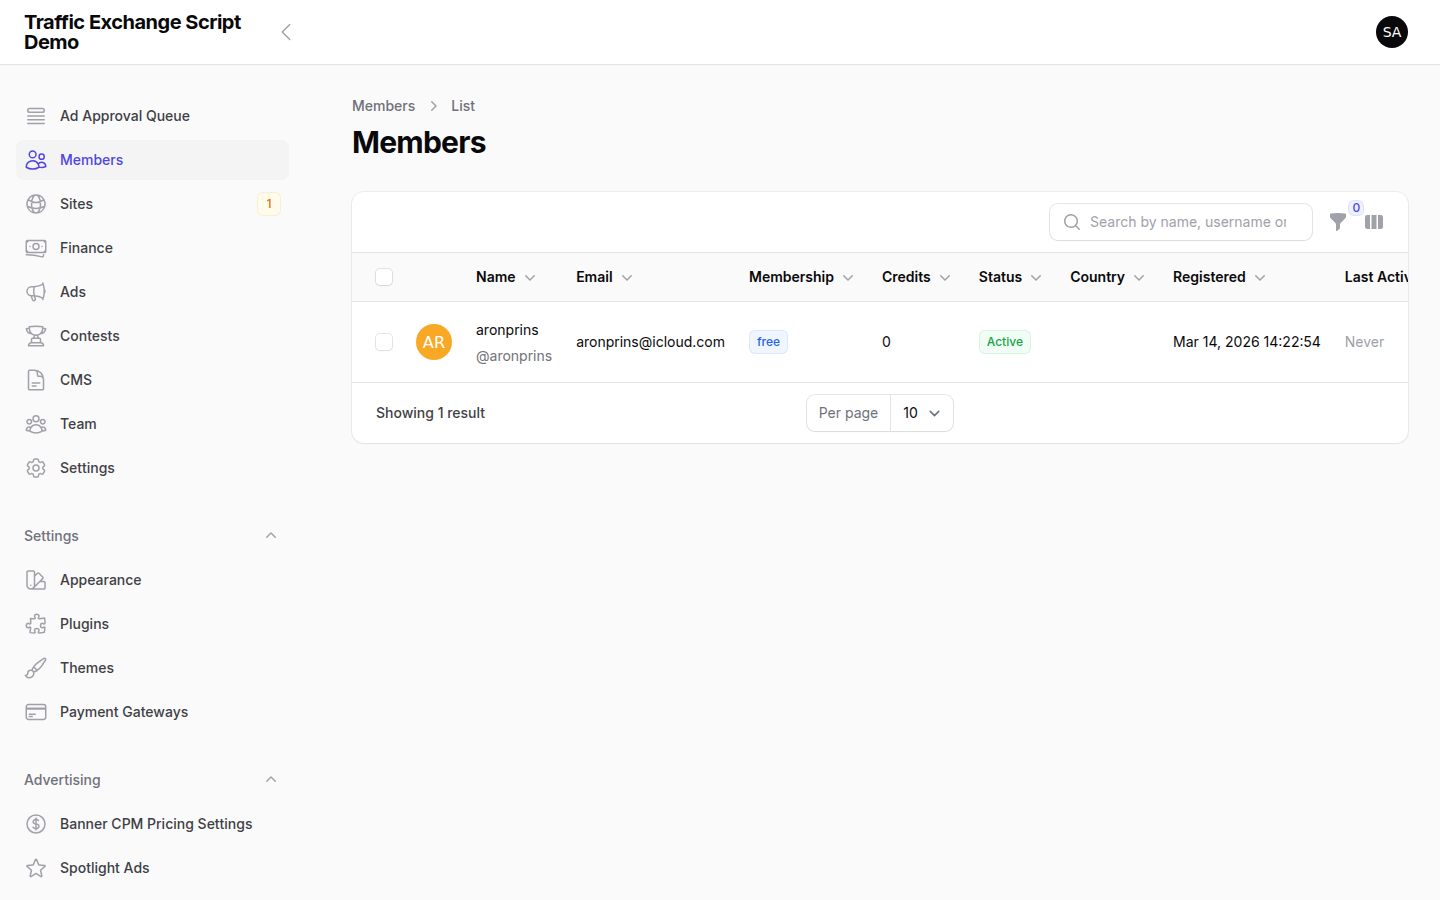
Task: Open the Ad Approval Queue section
Action: [x=124, y=115]
